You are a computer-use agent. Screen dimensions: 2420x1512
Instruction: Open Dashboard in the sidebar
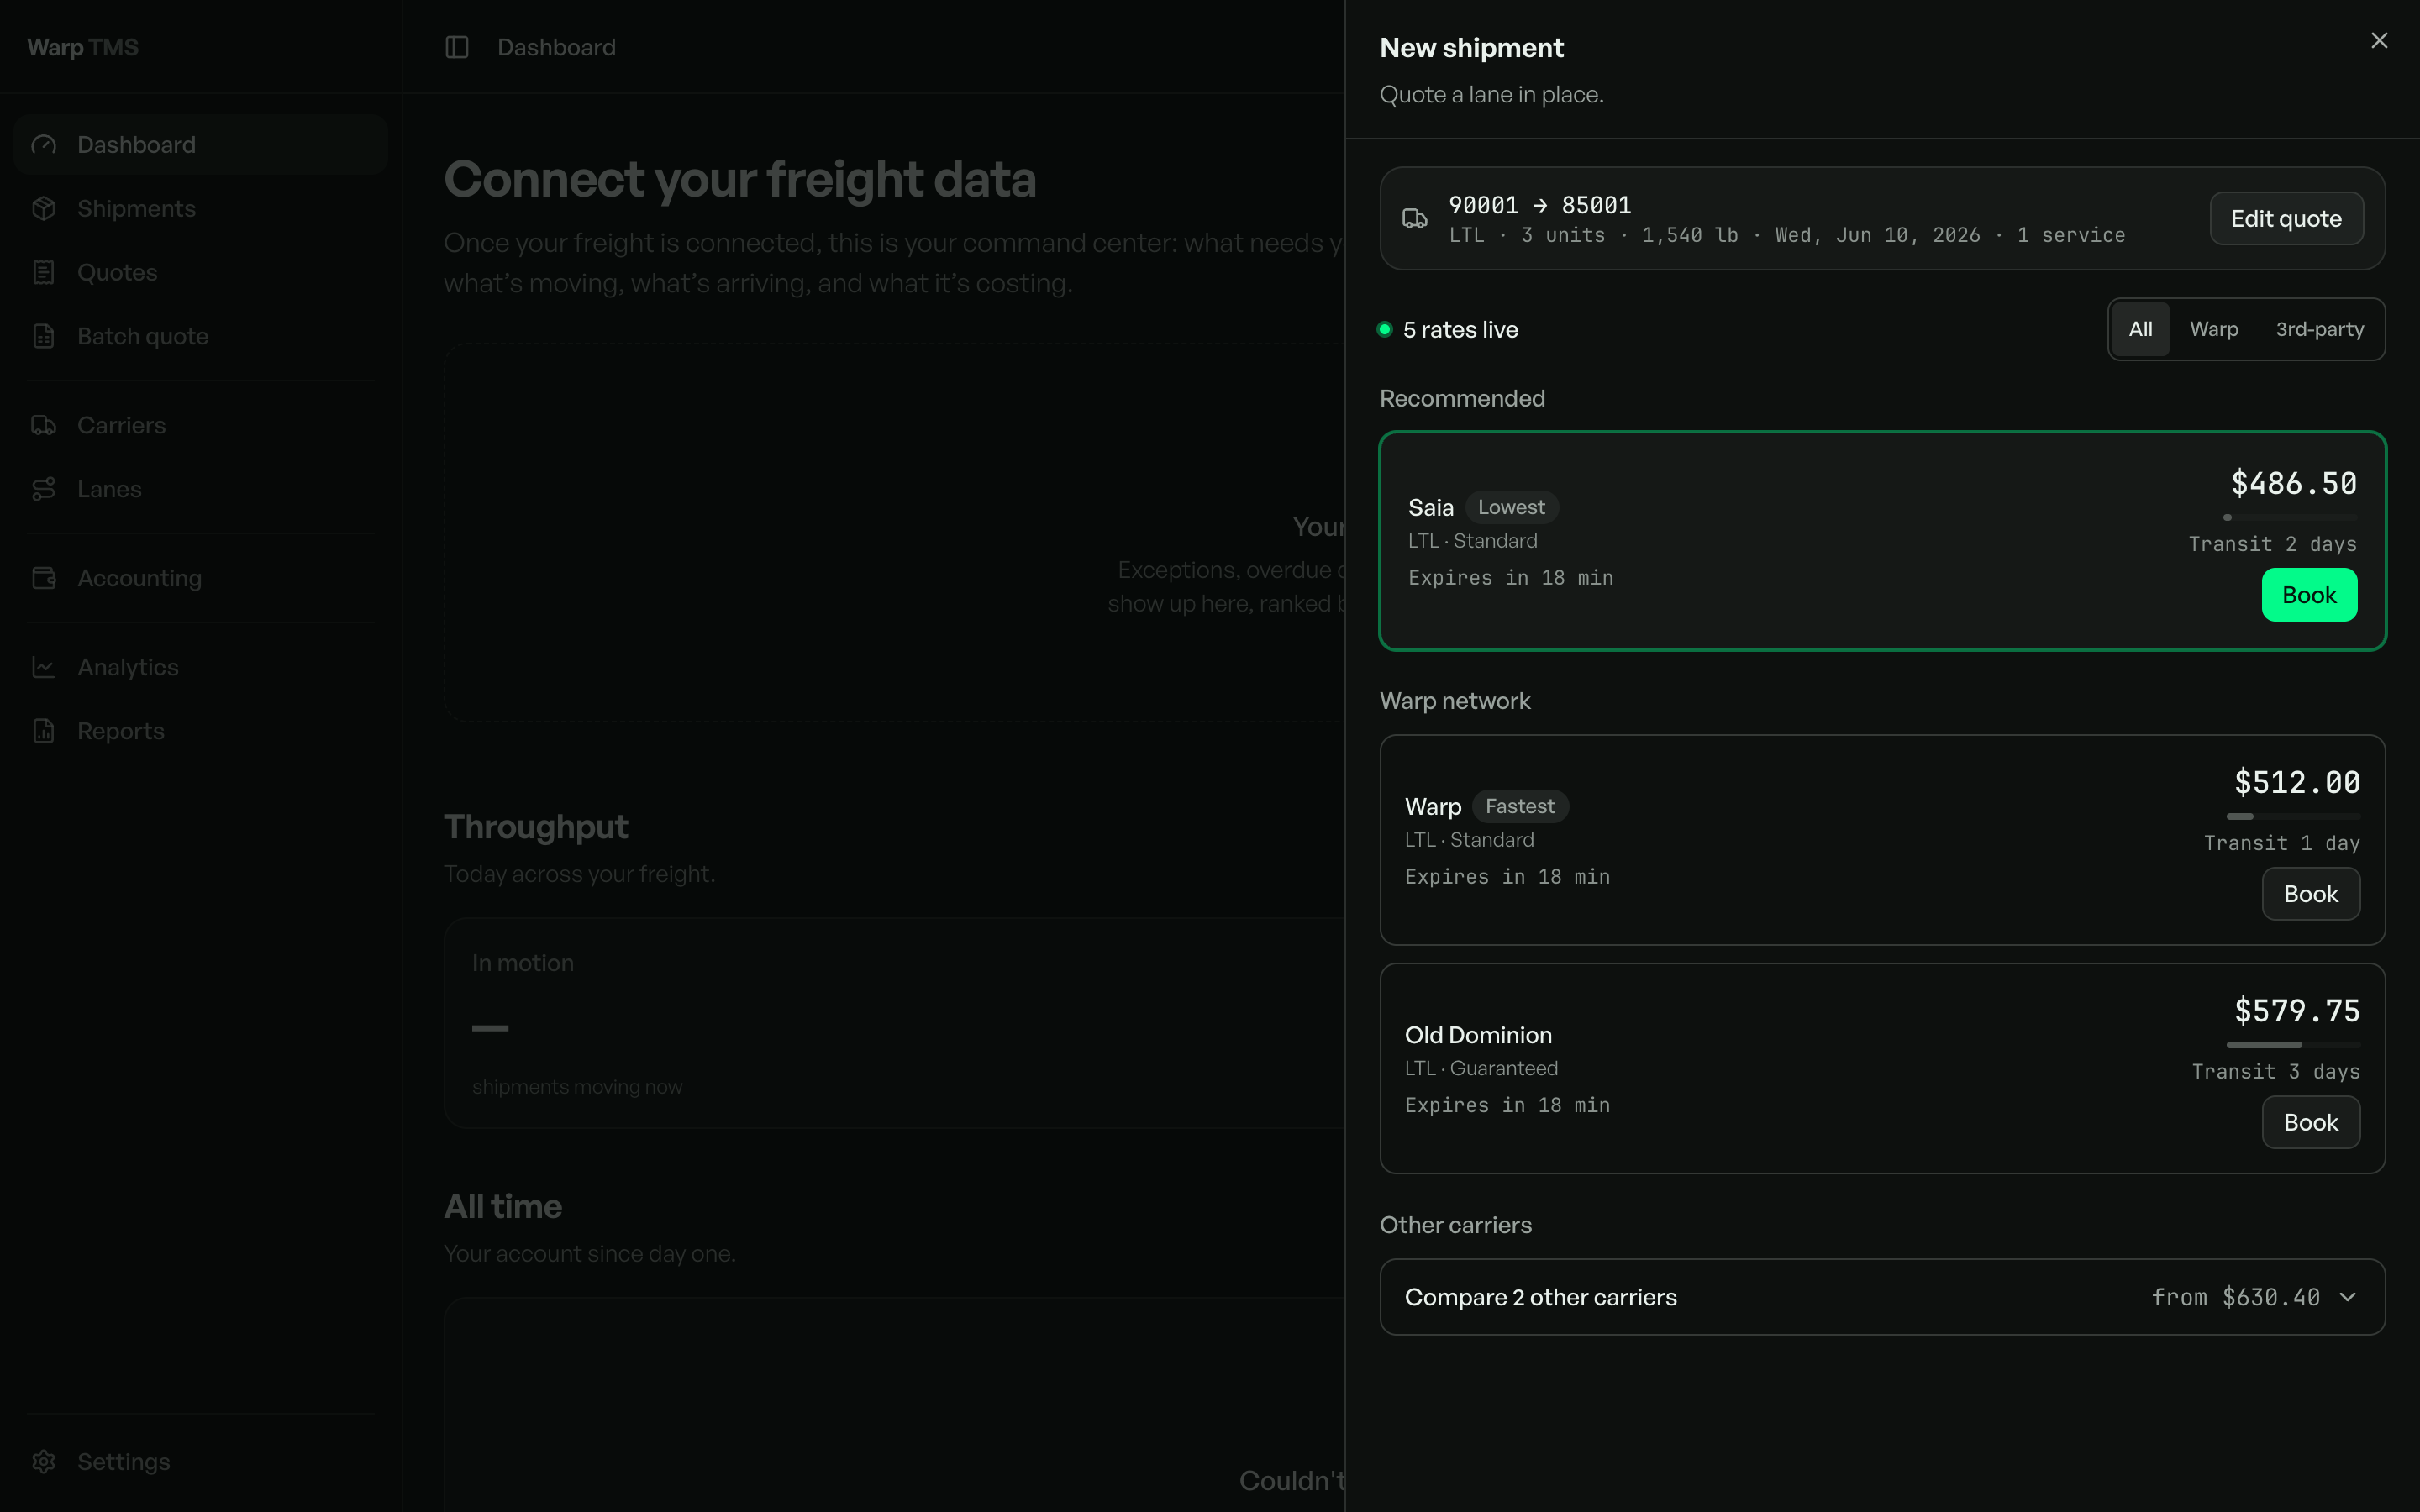[x=201, y=145]
